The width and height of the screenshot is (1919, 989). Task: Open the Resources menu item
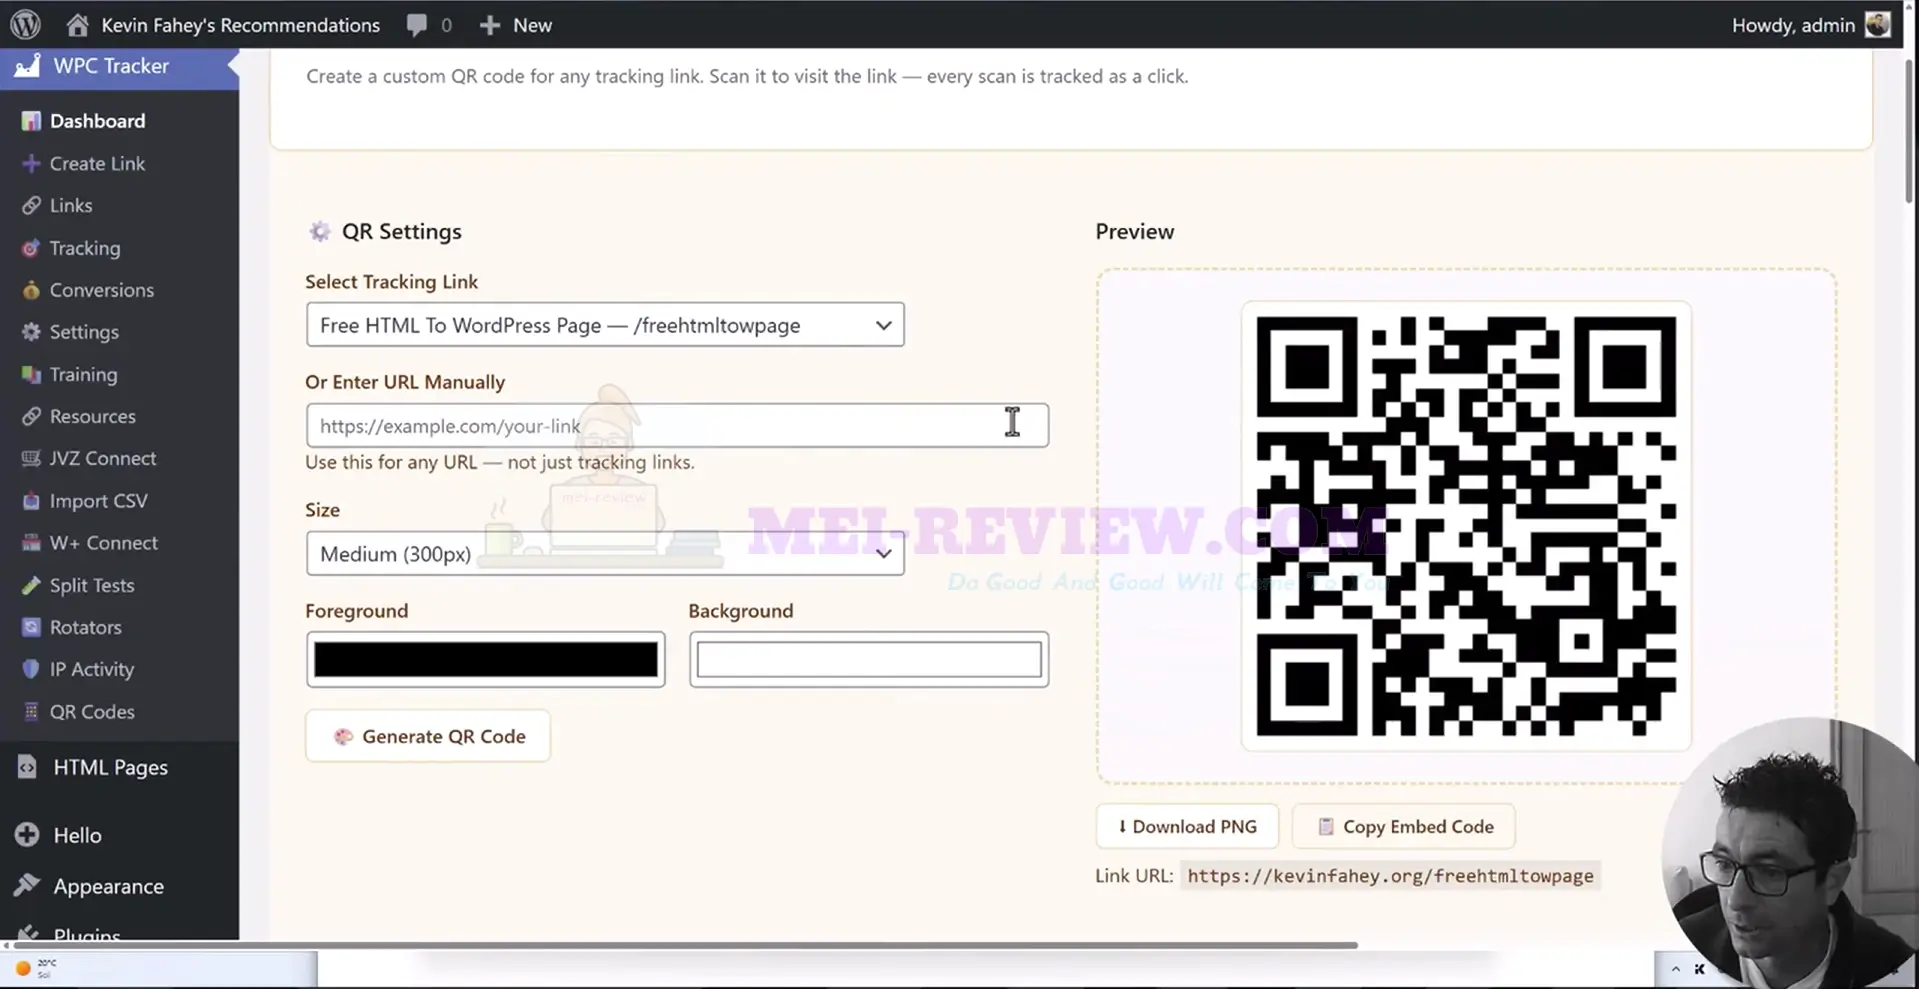pyautogui.click(x=92, y=417)
